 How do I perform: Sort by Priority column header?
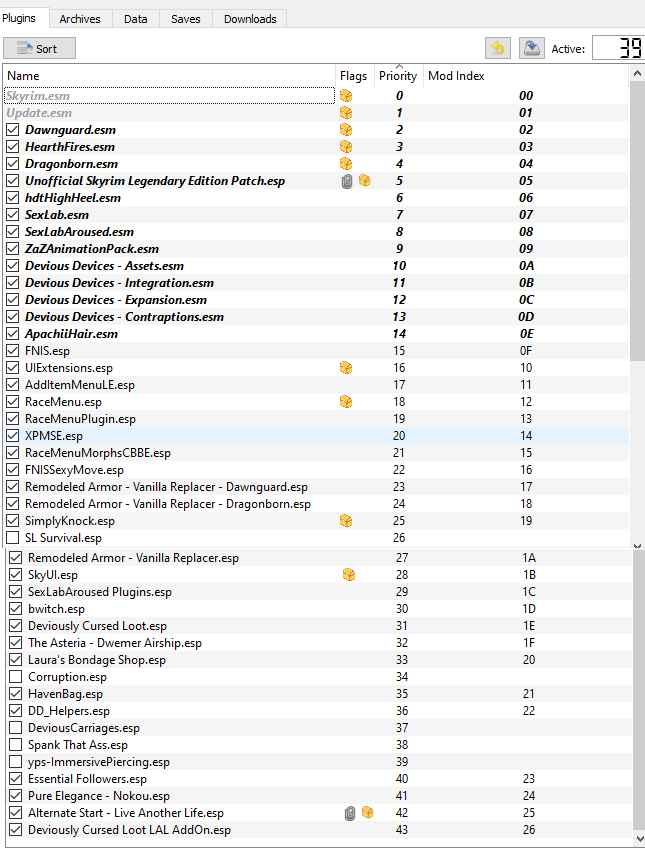[x=398, y=76]
